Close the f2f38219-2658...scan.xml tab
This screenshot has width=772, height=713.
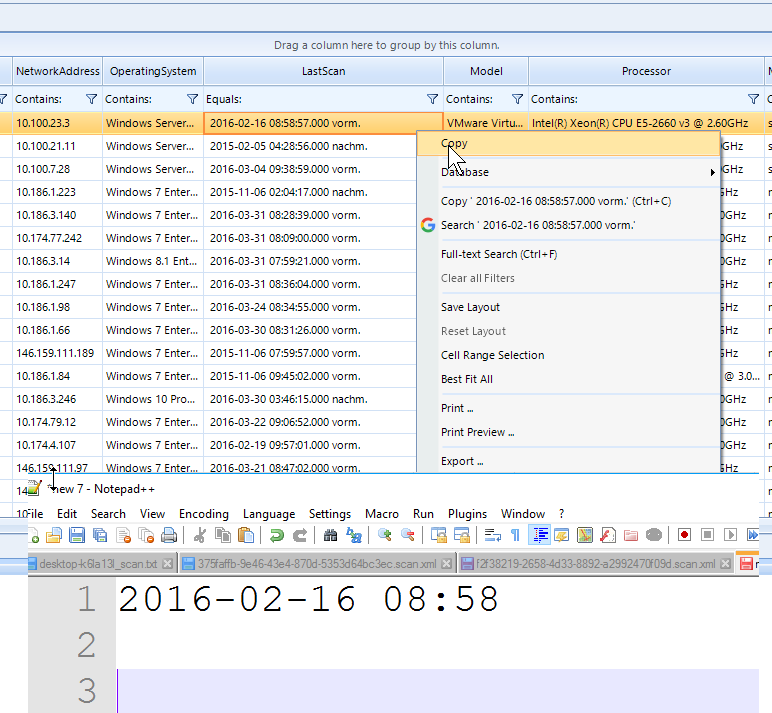(x=725, y=564)
